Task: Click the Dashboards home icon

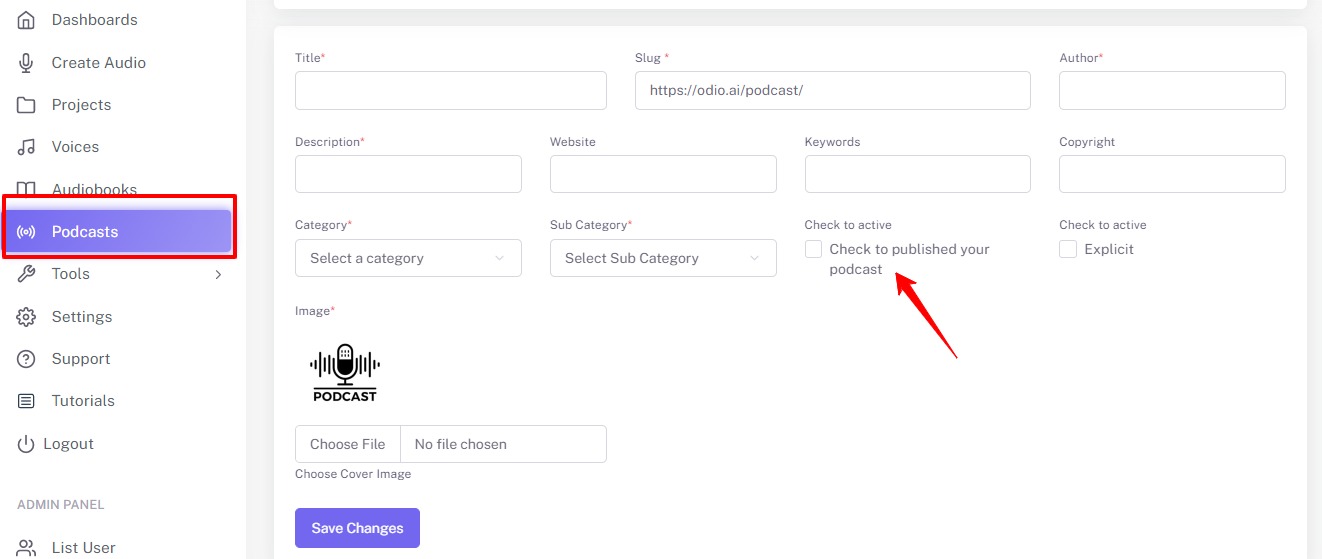Action: [x=27, y=20]
